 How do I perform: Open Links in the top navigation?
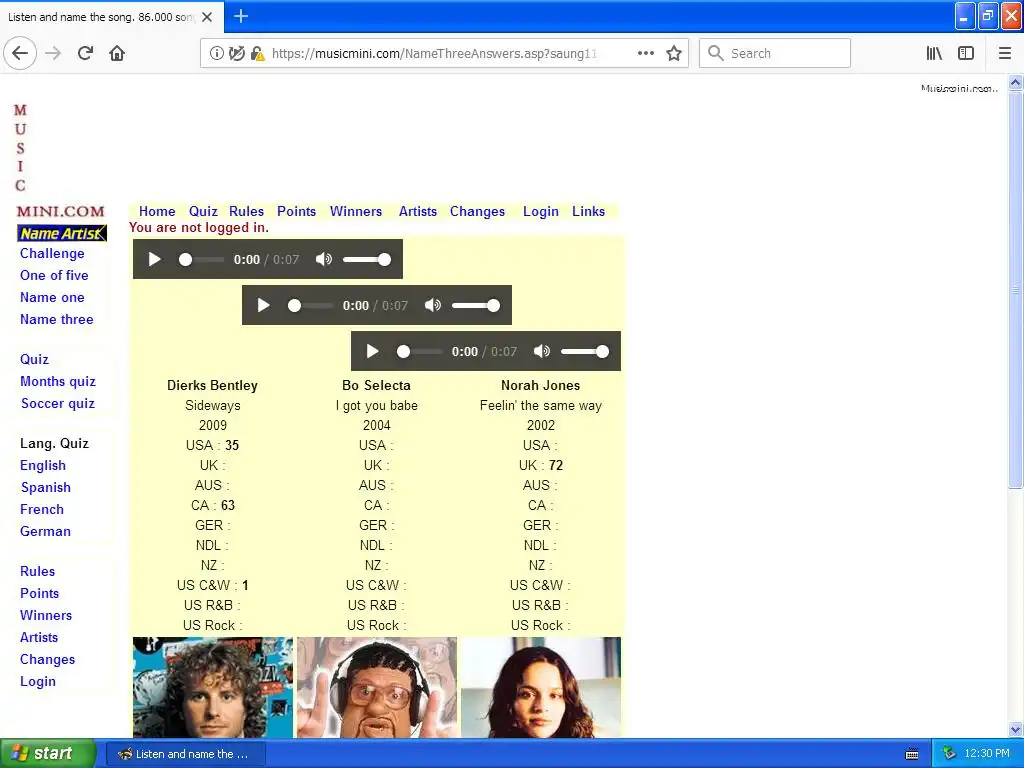coord(588,211)
